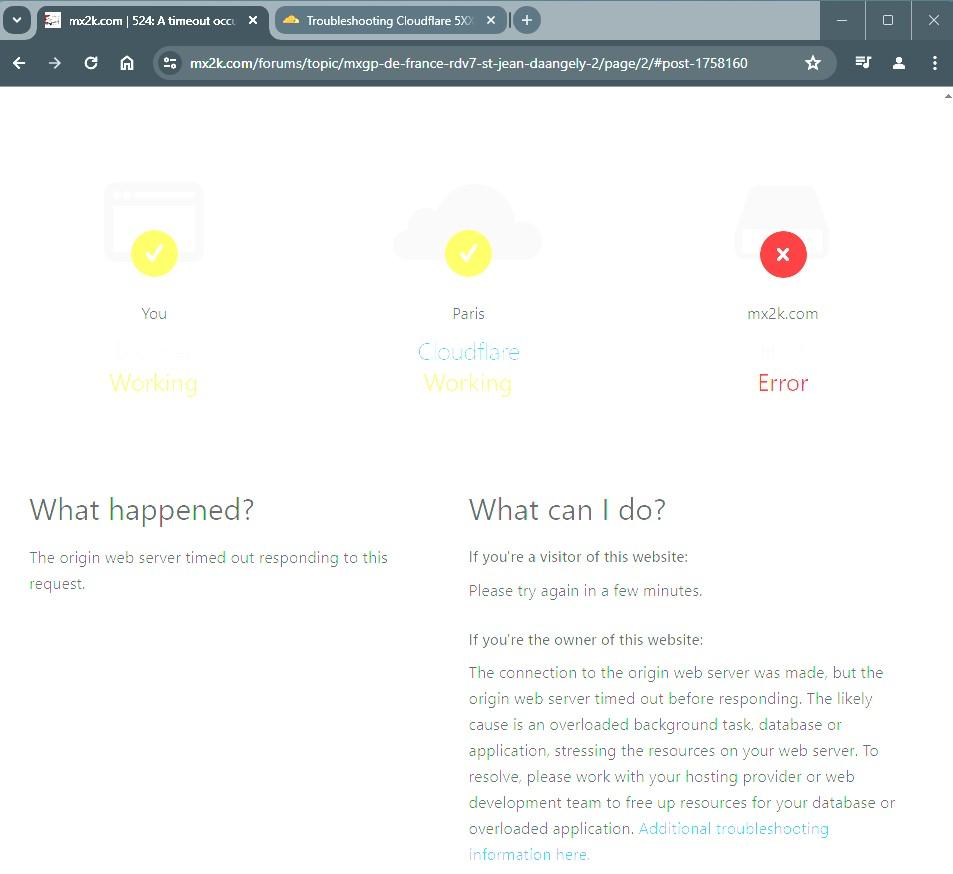Click 'If you're the owner of this website:'
The height and width of the screenshot is (874, 953).
pos(586,639)
